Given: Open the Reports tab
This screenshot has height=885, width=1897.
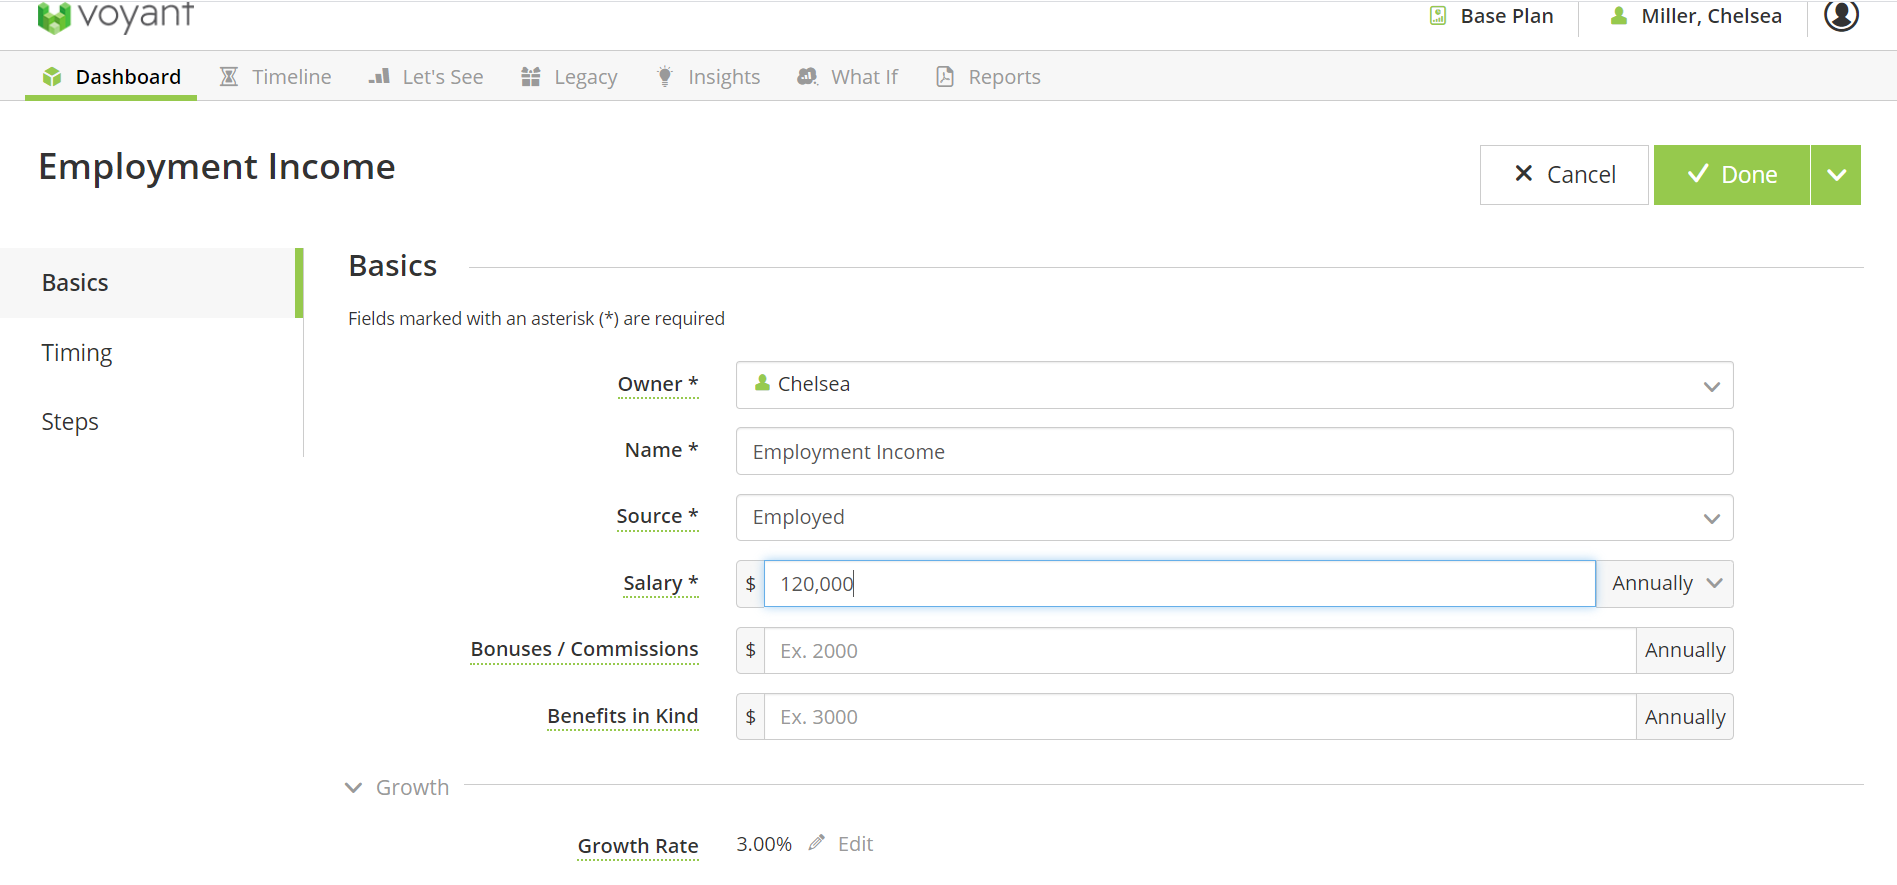Looking at the screenshot, I should [x=988, y=77].
